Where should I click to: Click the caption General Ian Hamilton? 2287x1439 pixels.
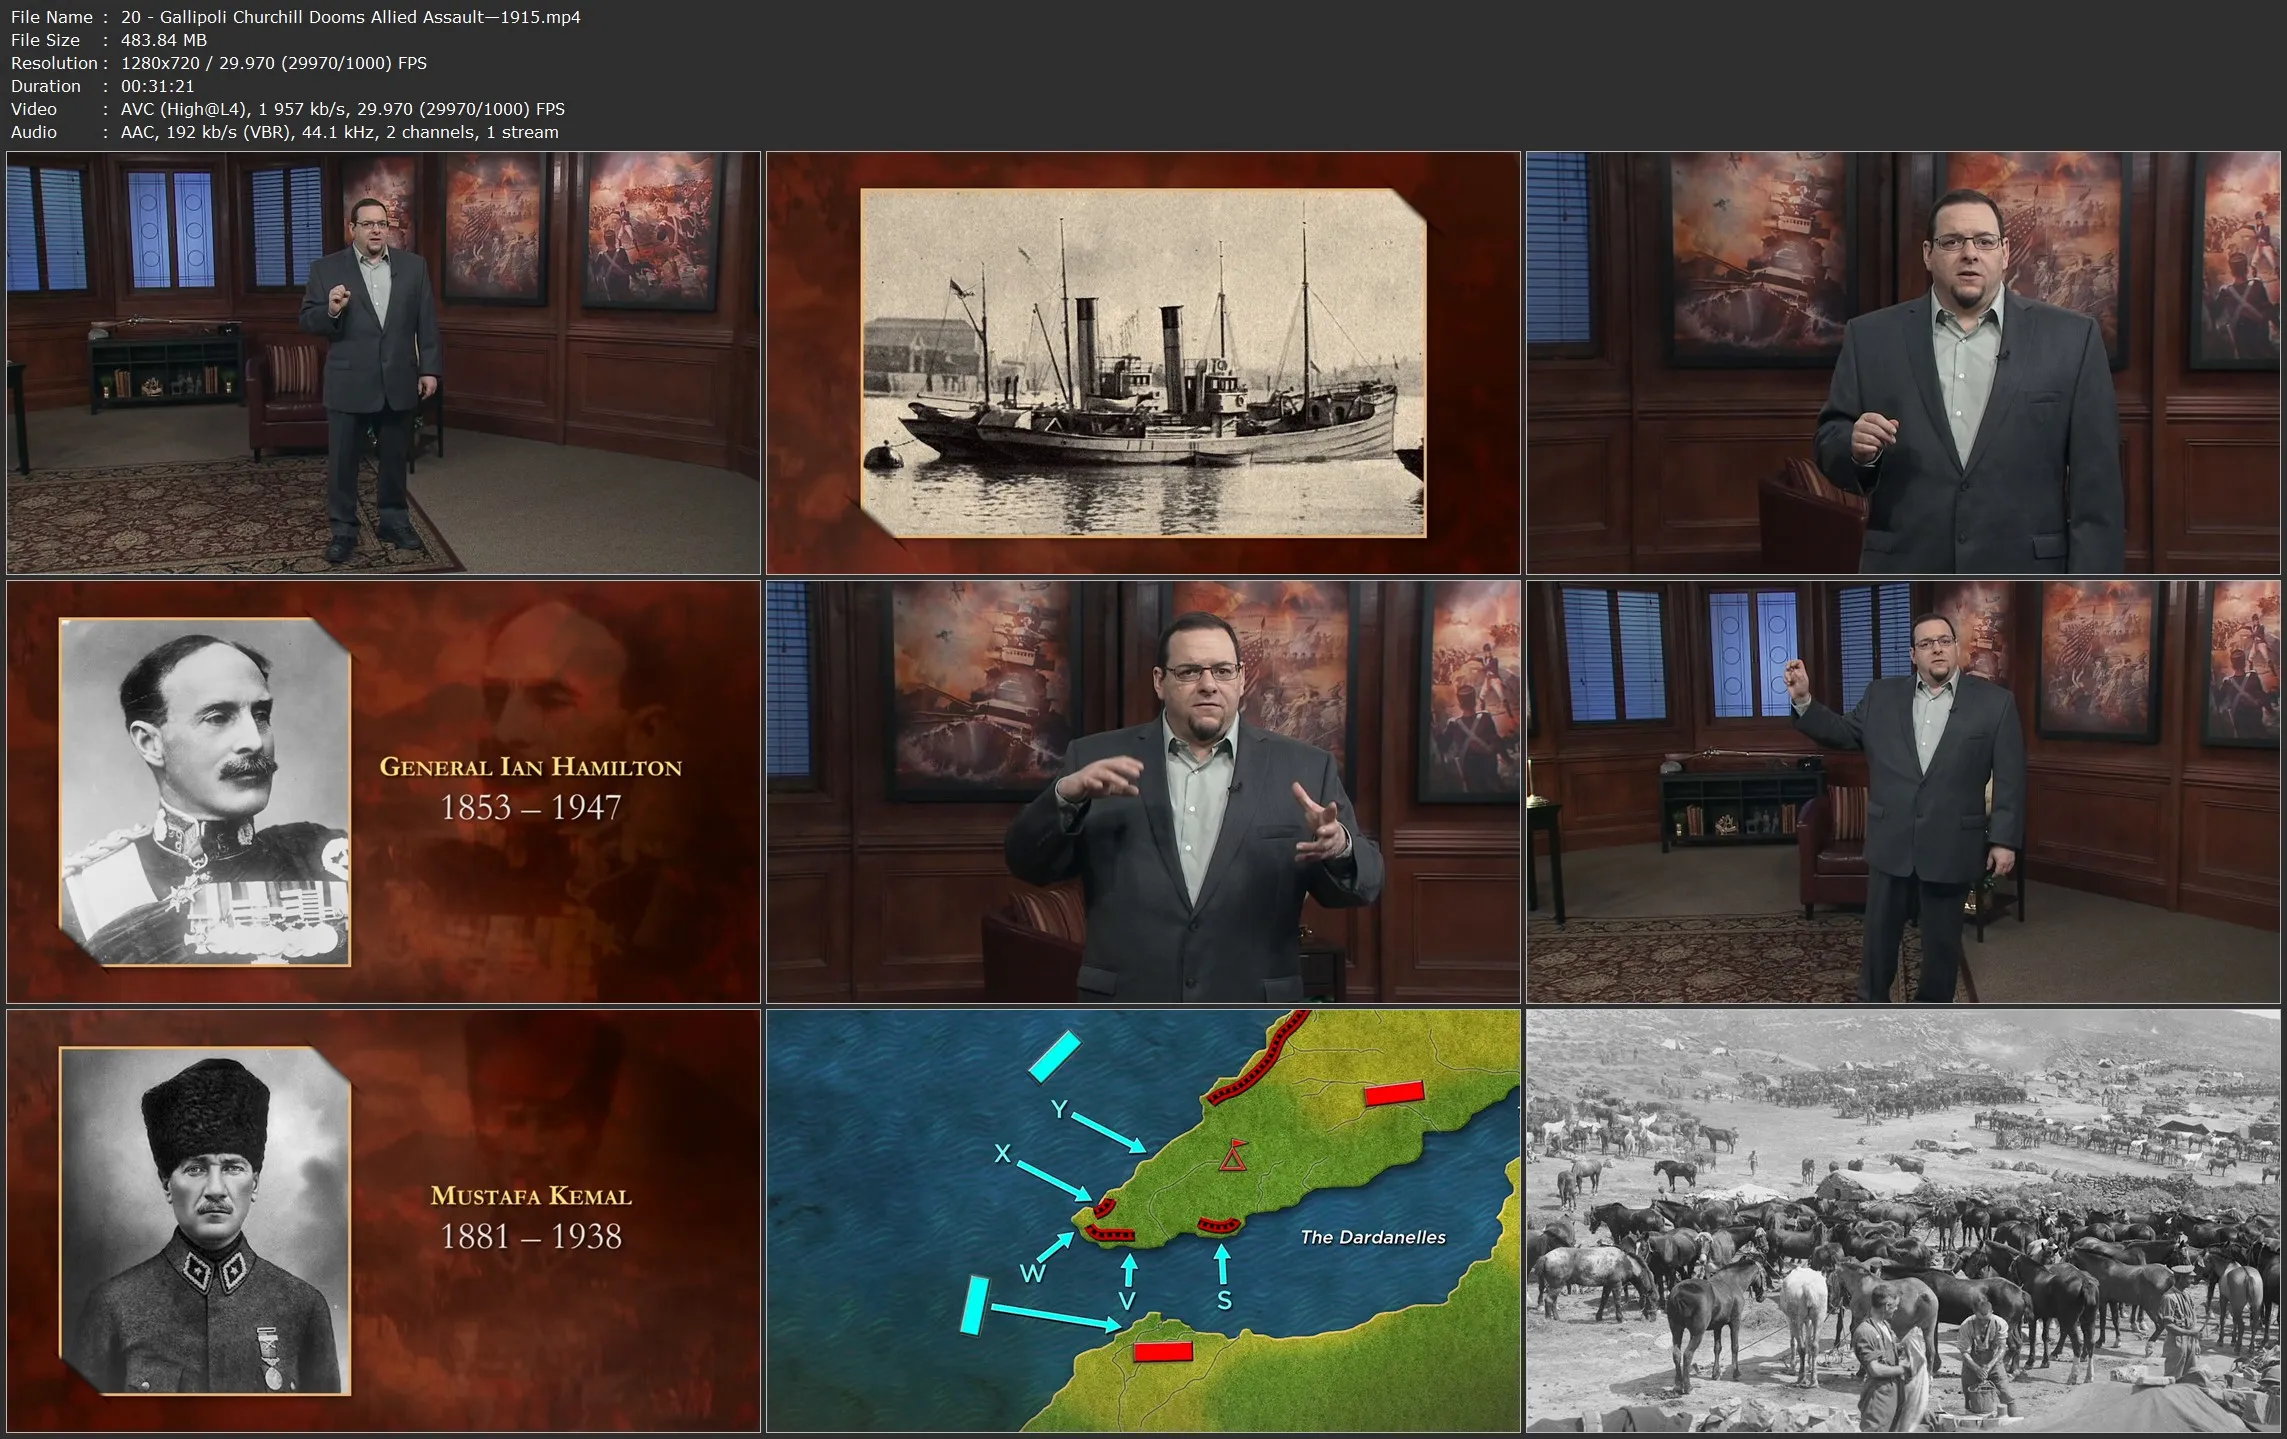point(531,767)
